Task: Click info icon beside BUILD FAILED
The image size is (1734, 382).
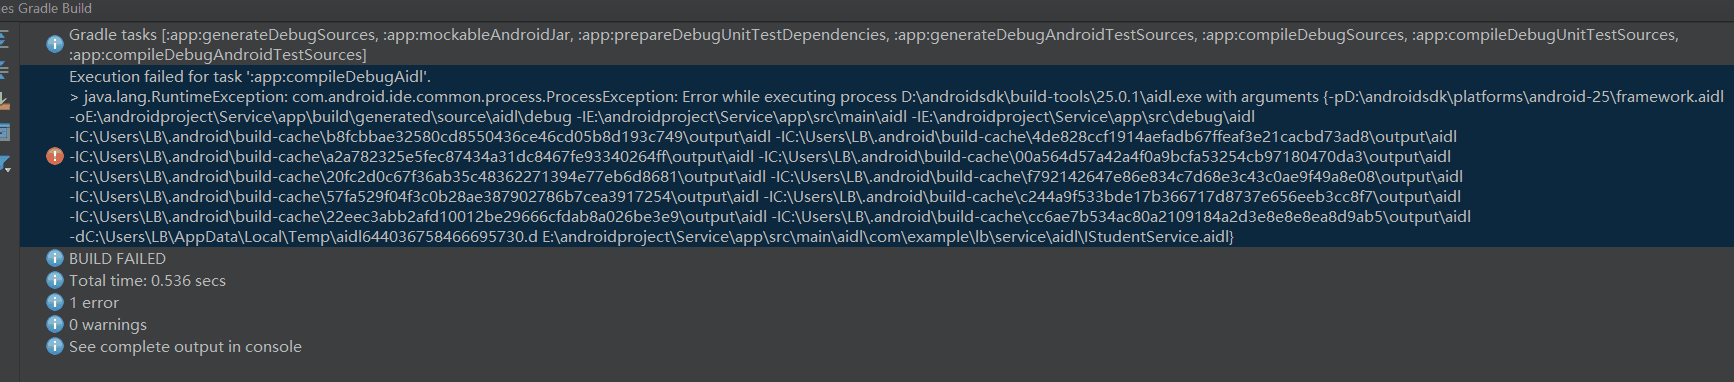Action: coord(55,258)
